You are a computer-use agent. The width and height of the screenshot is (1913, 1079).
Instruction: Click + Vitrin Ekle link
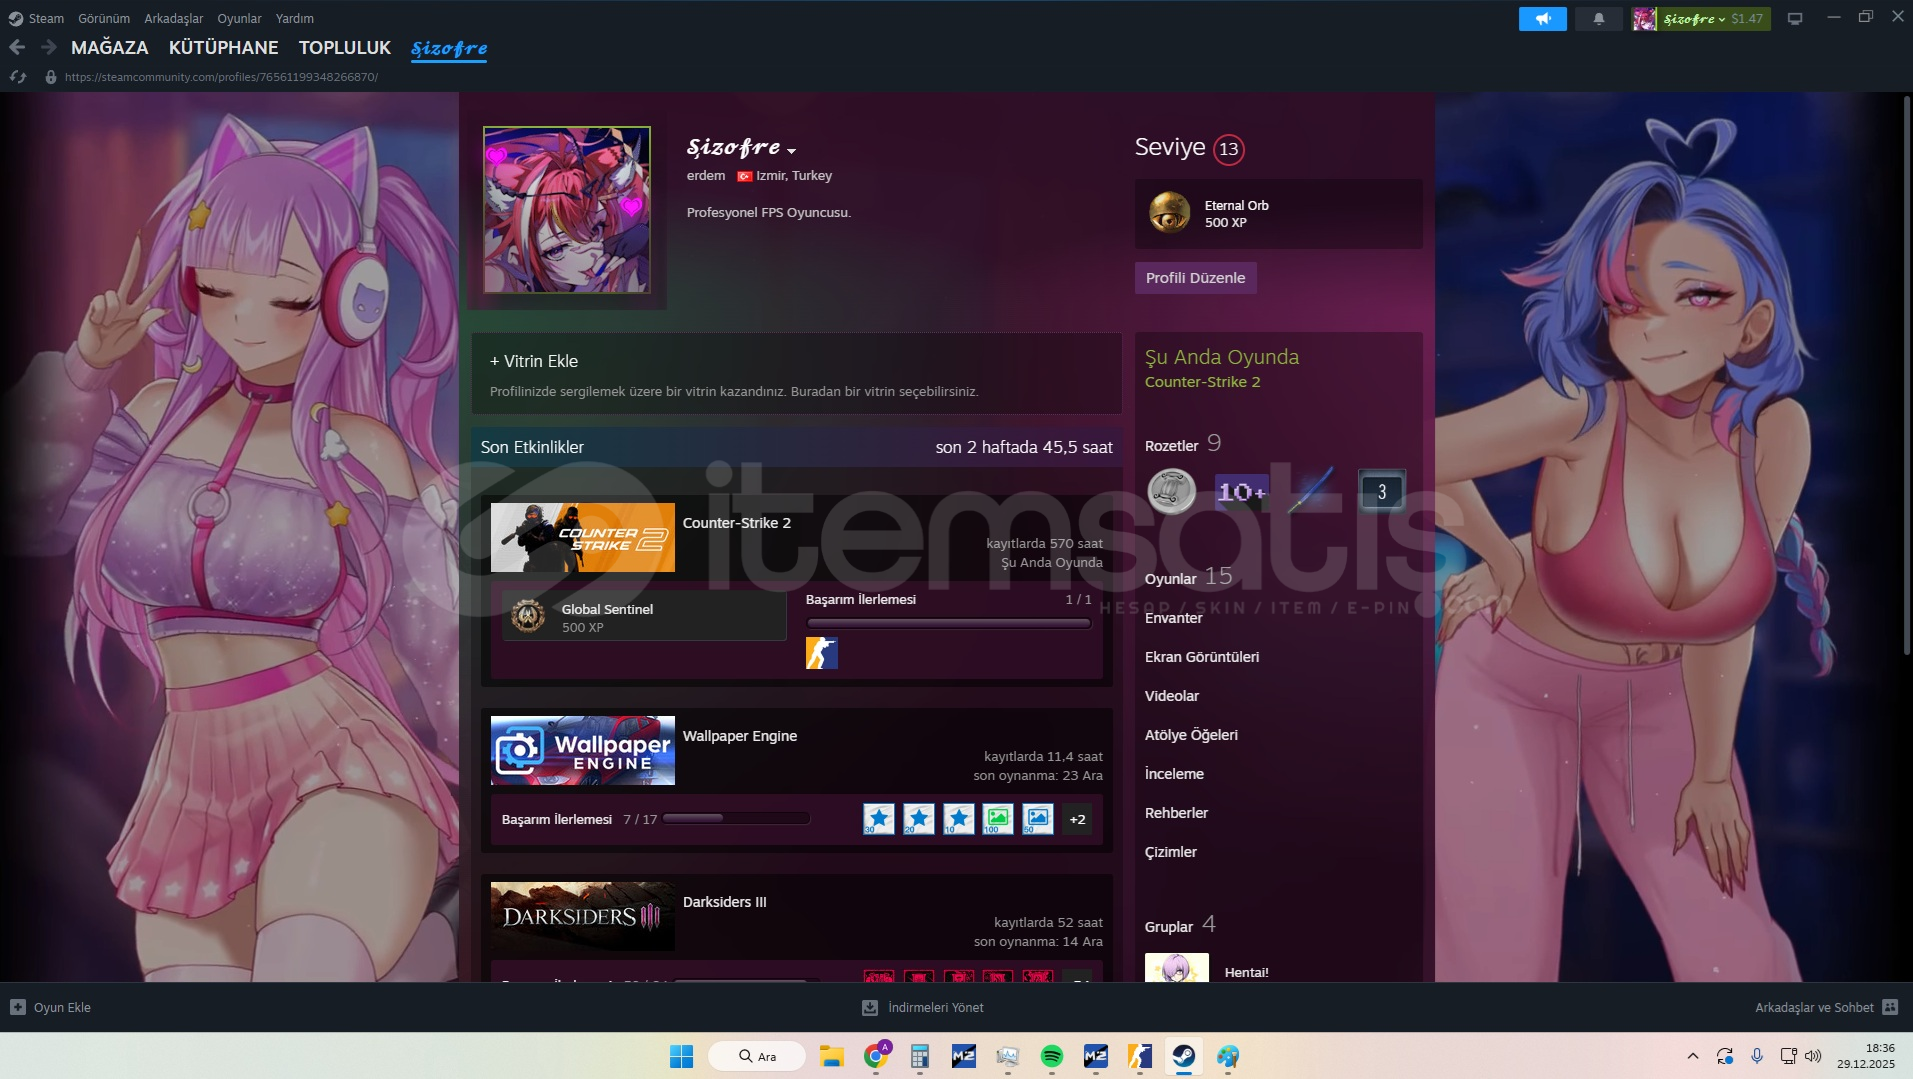534,361
